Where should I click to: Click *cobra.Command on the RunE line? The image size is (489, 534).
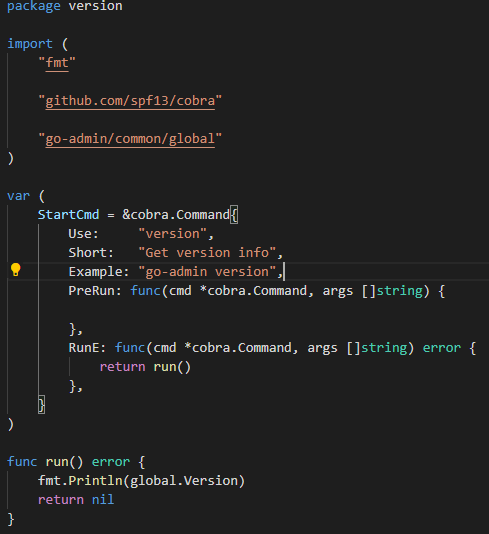coord(238,348)
